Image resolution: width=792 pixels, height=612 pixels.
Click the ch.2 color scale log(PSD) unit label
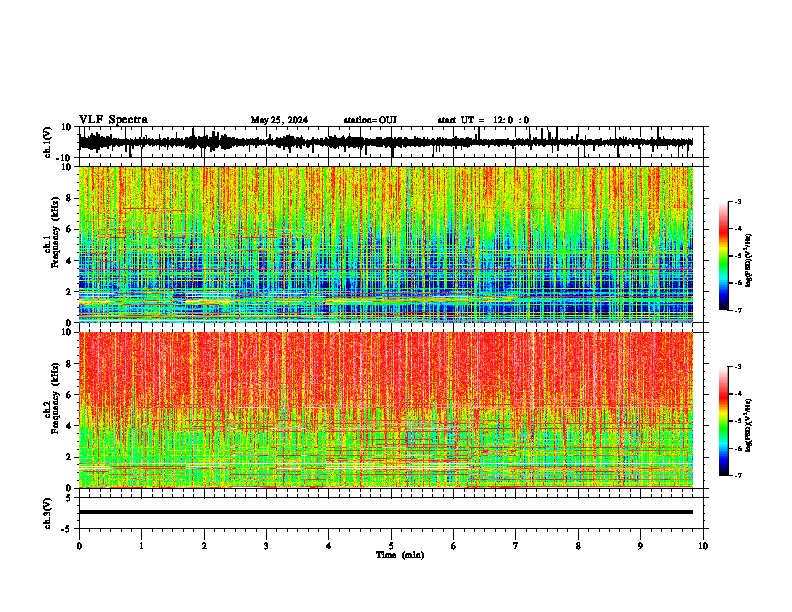[749, 425]
